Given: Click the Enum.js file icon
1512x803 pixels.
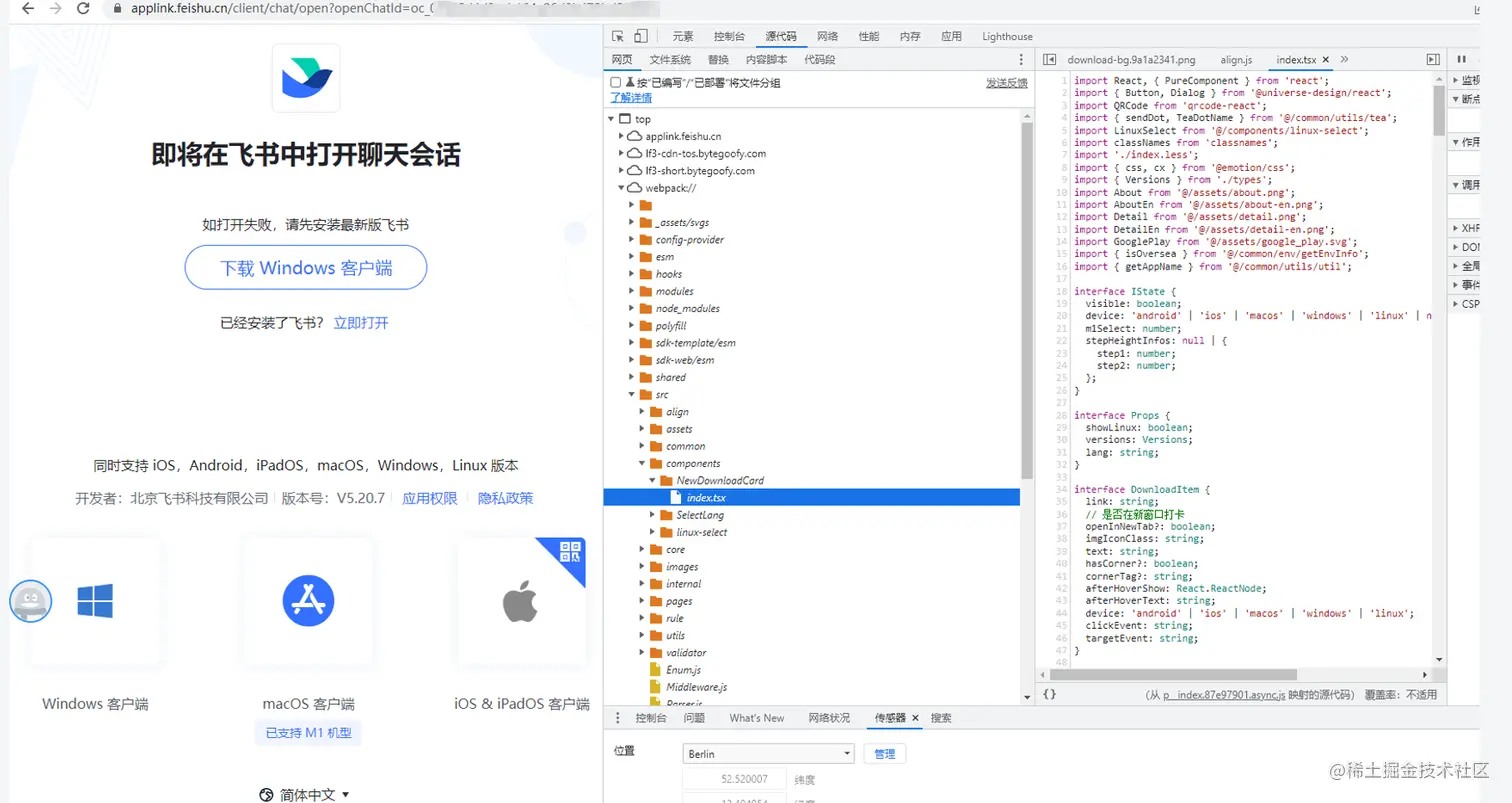Looking at the screenshot, I should [x=656, y=670].
